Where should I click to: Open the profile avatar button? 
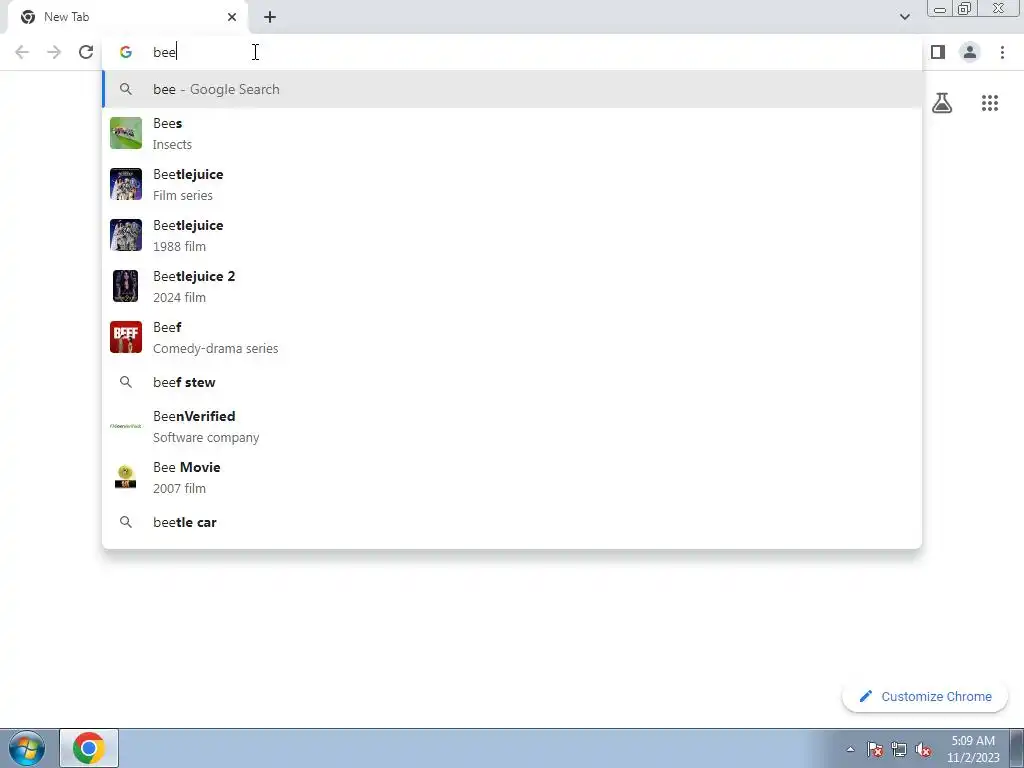pyautogui.click(x=970, y=52)
